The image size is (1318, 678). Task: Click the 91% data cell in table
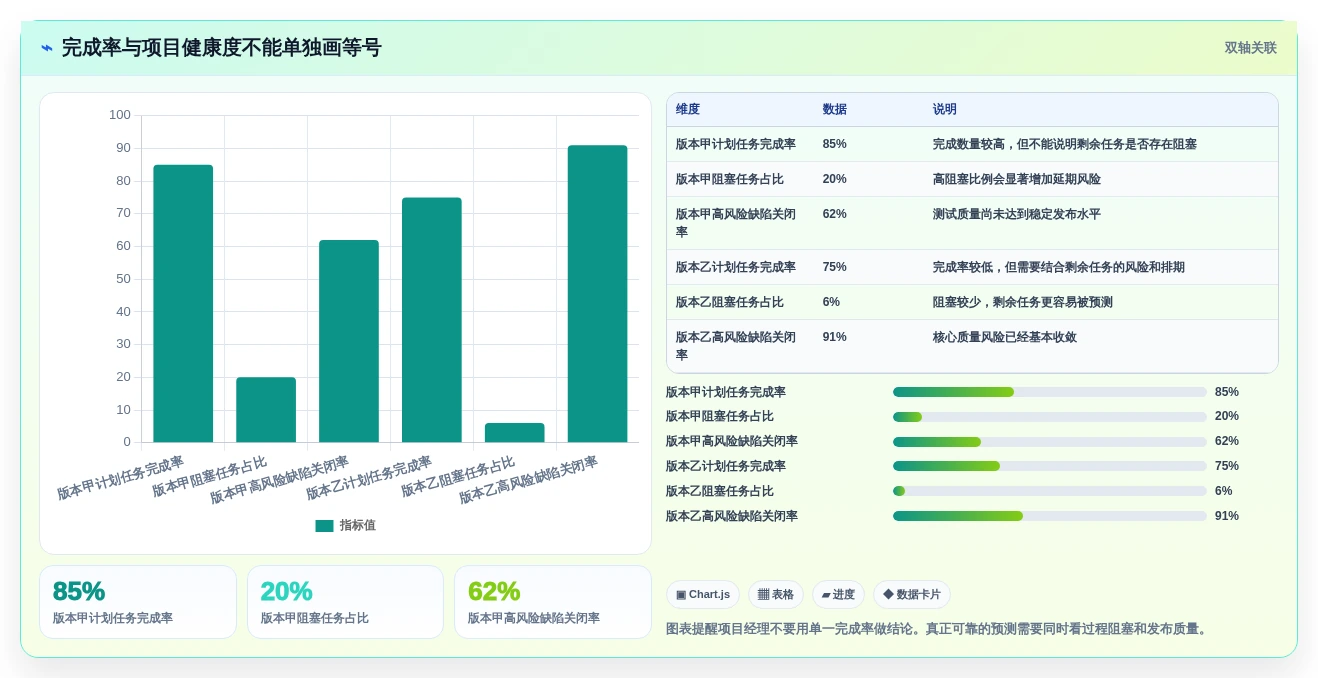[835, 337]
